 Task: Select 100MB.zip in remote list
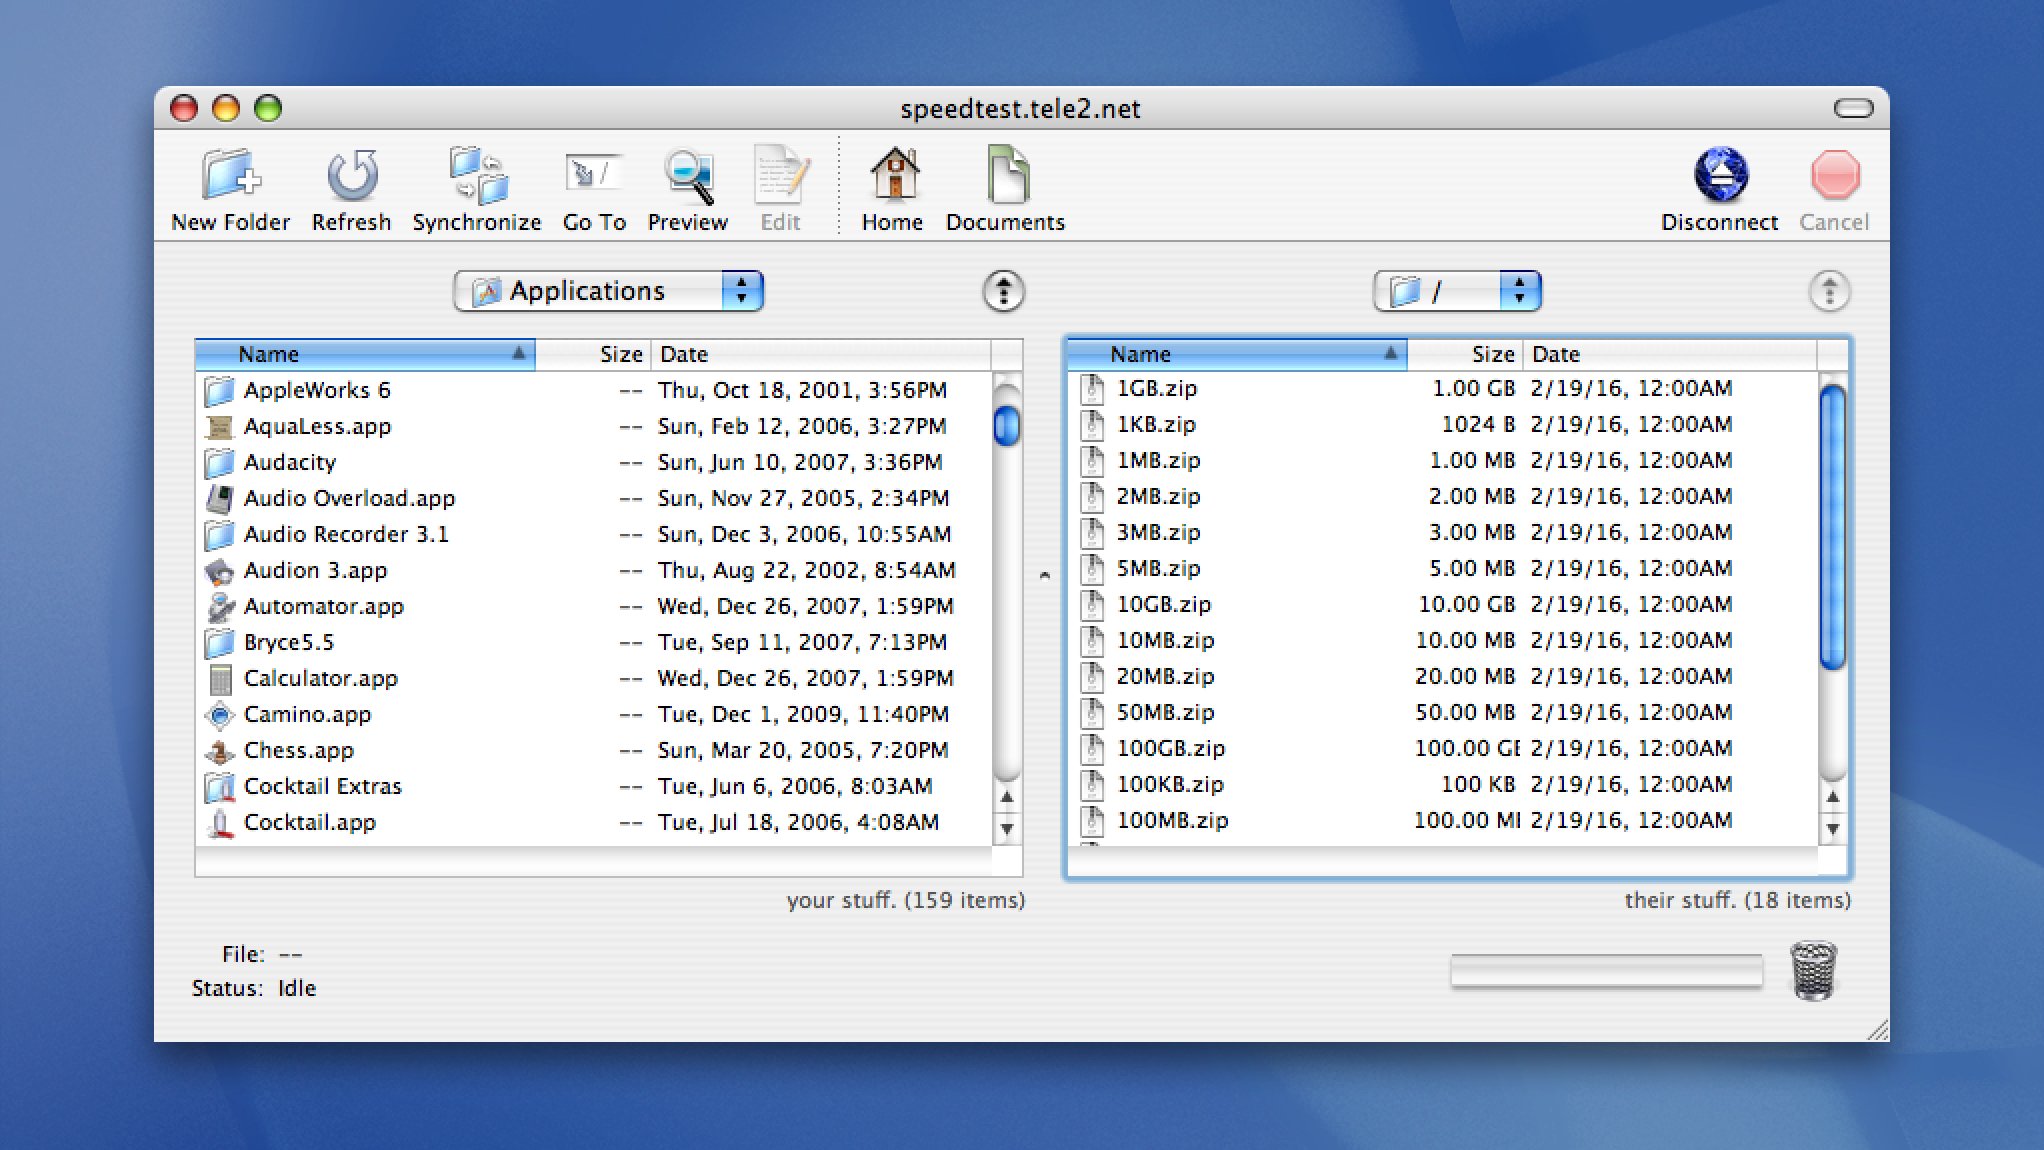(x=1442, y=820)
